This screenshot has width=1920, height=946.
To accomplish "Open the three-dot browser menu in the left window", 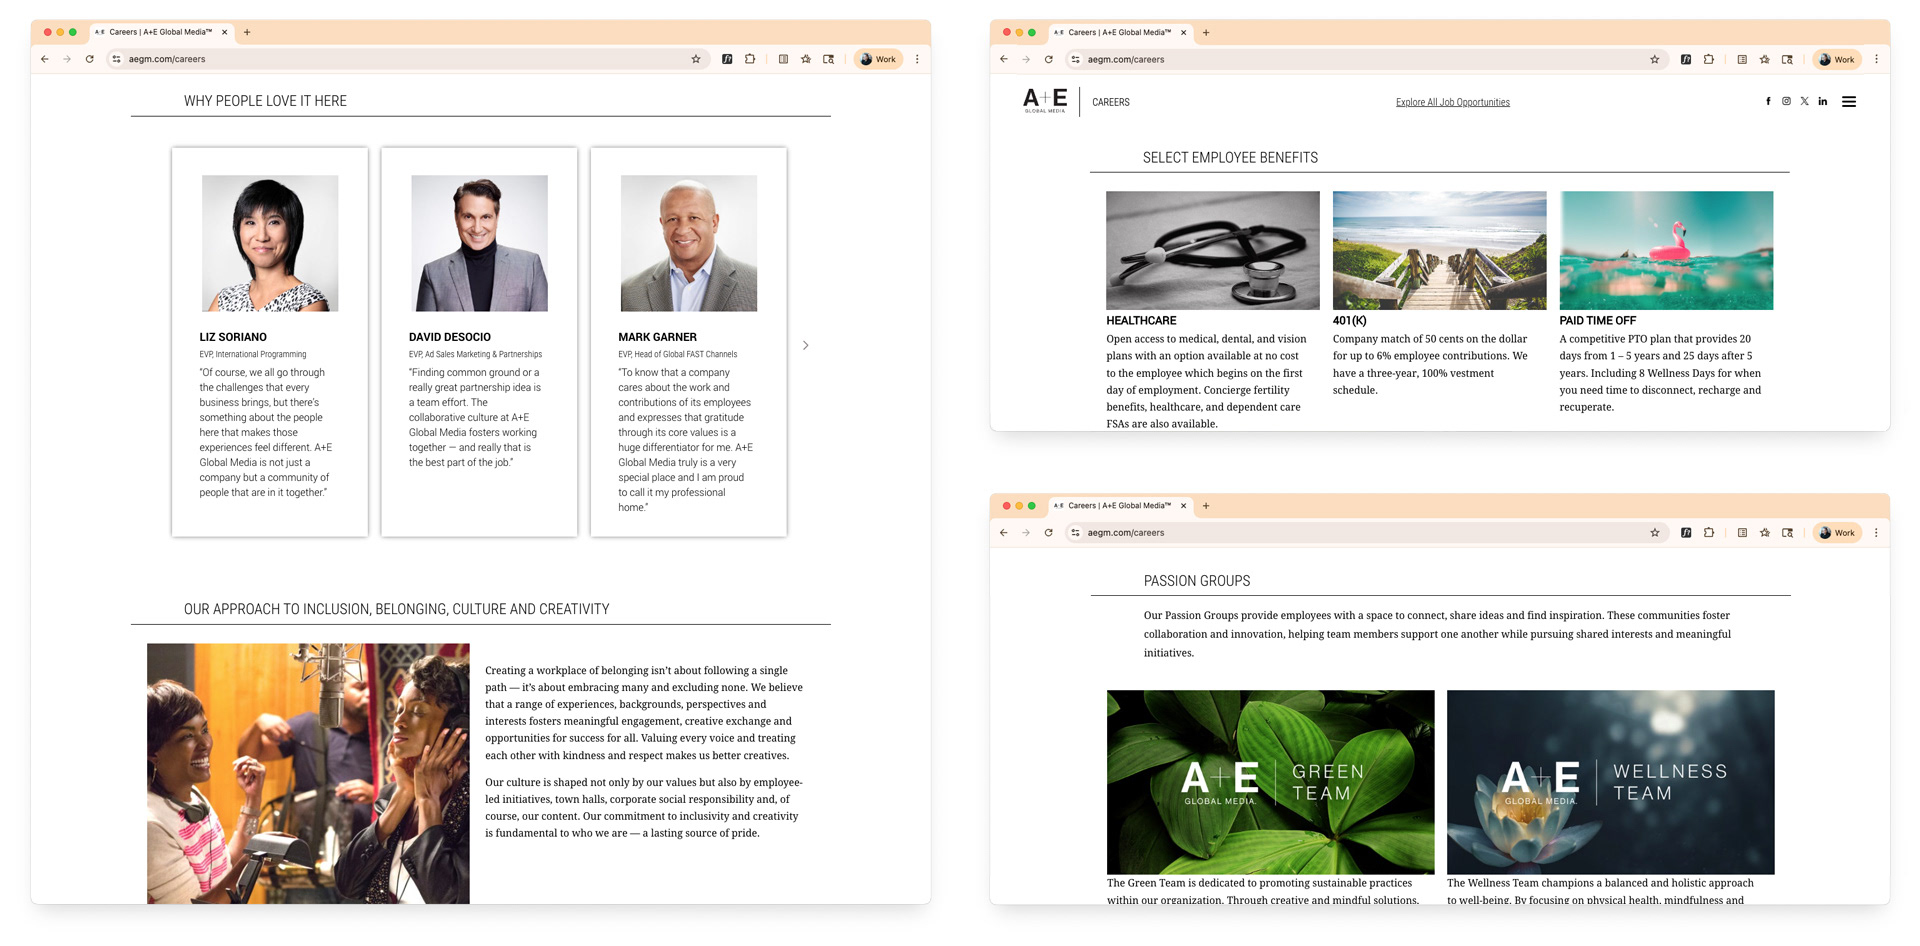I will click(917, 59).
